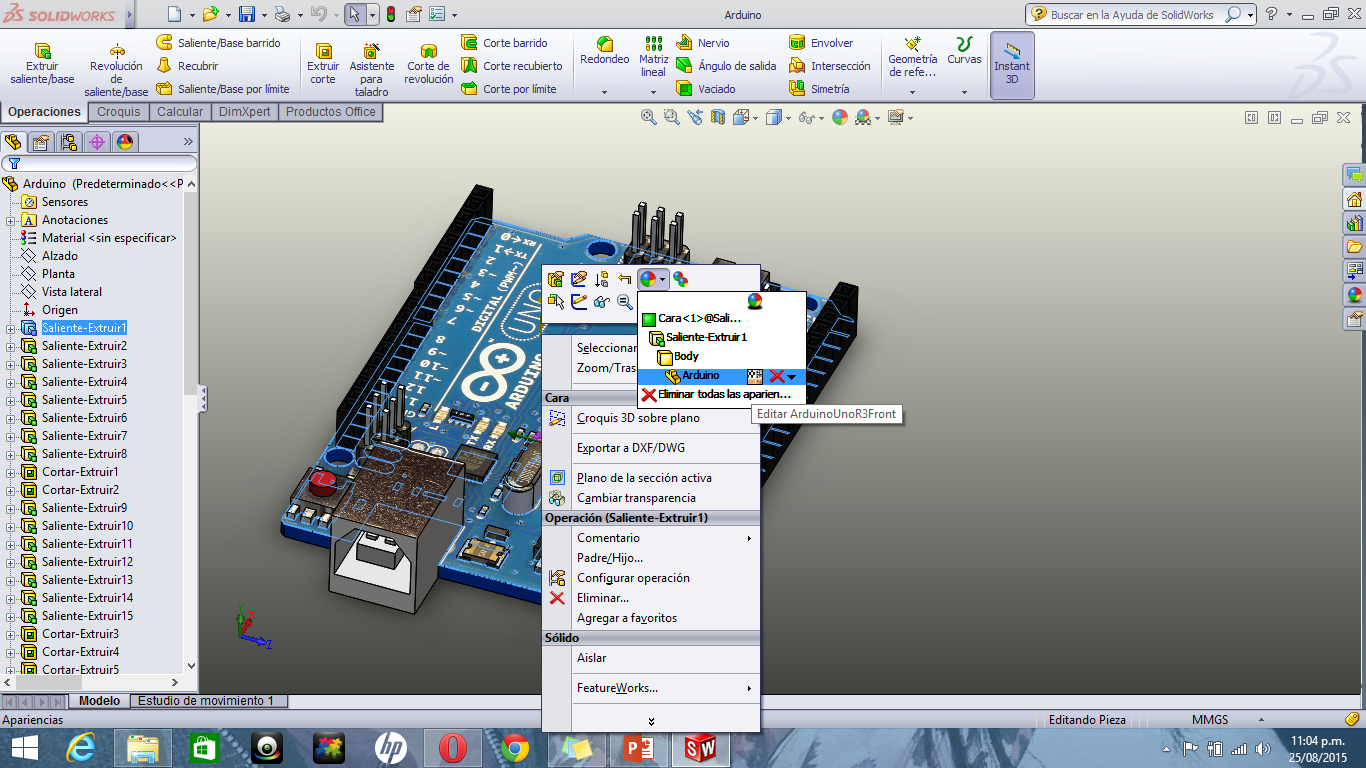Expand the Anotaciones tree node
Screen dimensions: 1366x768
click(10, 220)
